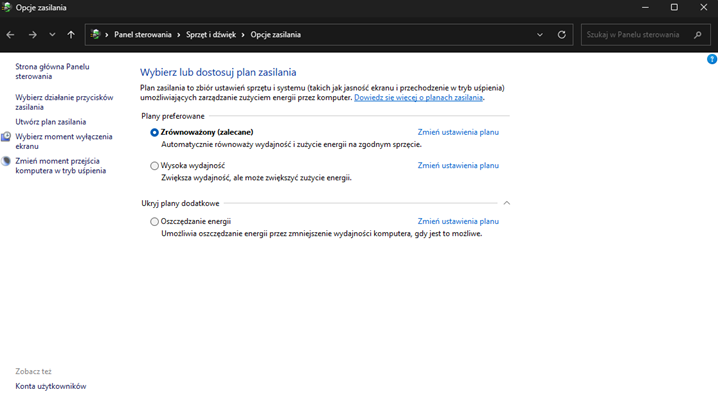
Task: Click Plany preferowane section label
Action: coord(173,116)
